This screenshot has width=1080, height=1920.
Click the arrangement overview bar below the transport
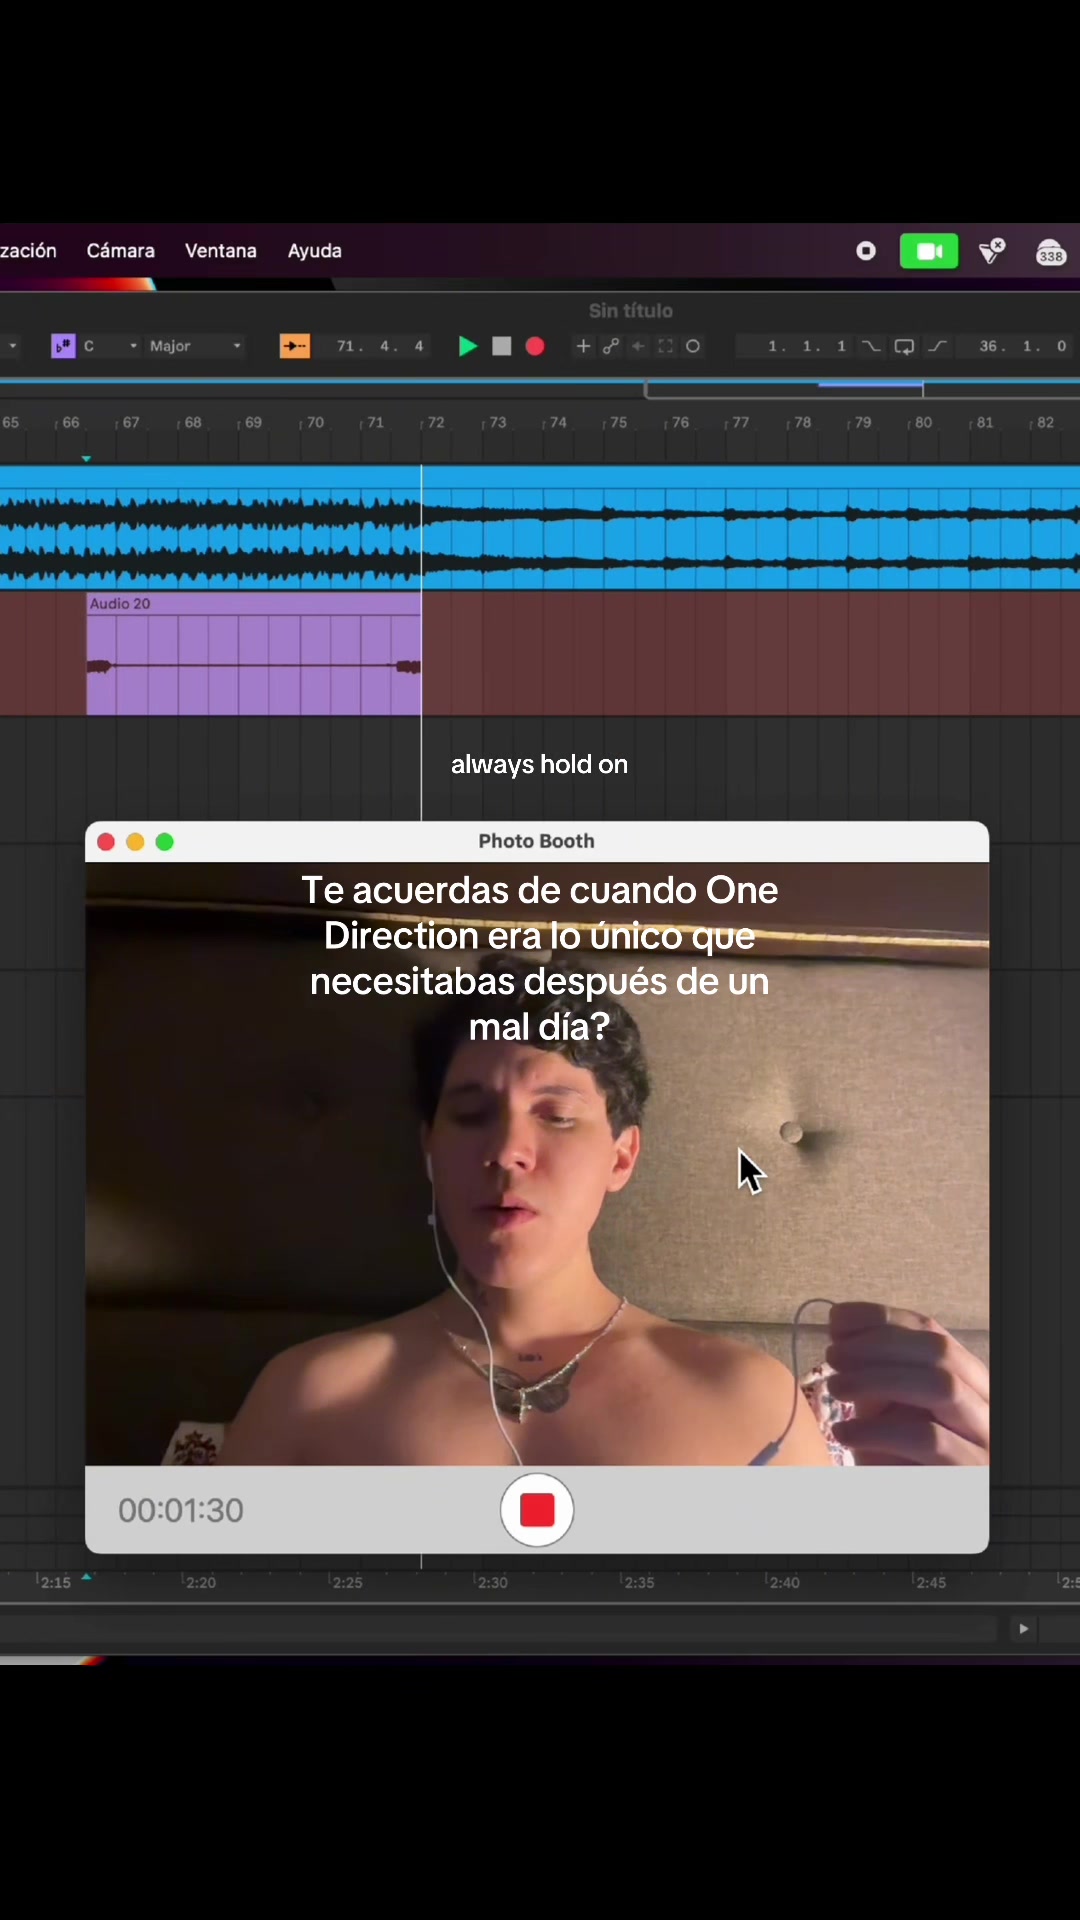pyautogui.click(x=540, y=389)
